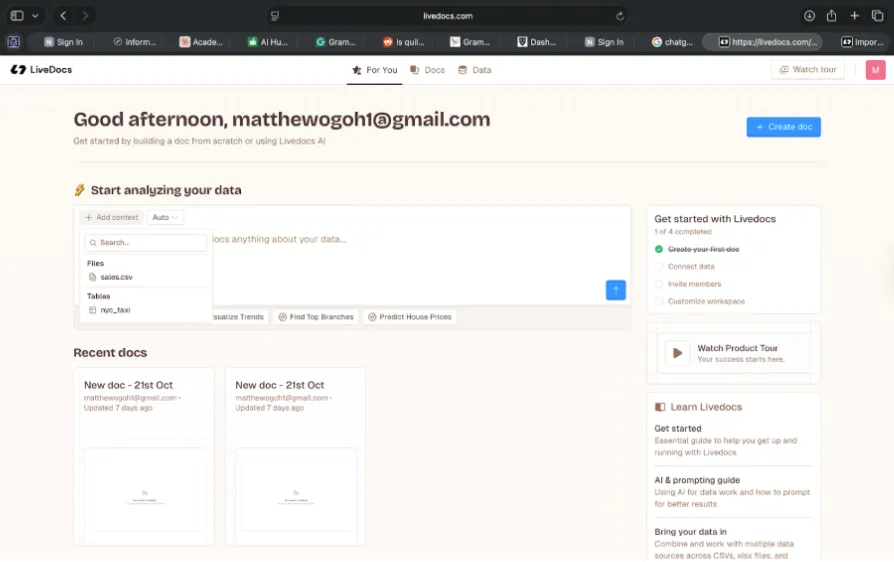The height and width of the screenshot is (562, 894).
Task: Go back with the browser back arrow
Action: point(63,16)
